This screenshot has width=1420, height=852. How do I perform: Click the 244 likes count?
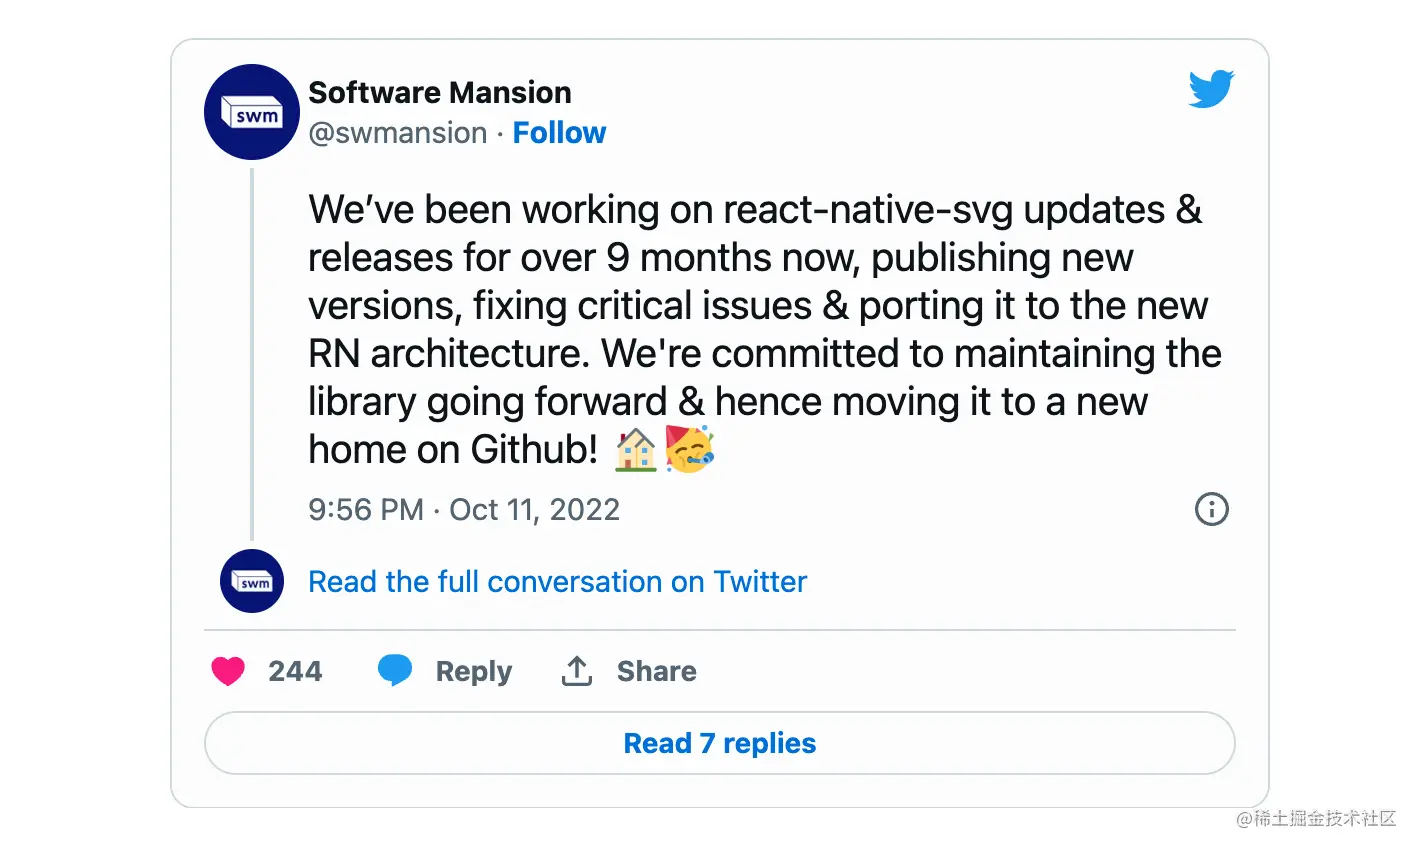click(x=295, y=671)
